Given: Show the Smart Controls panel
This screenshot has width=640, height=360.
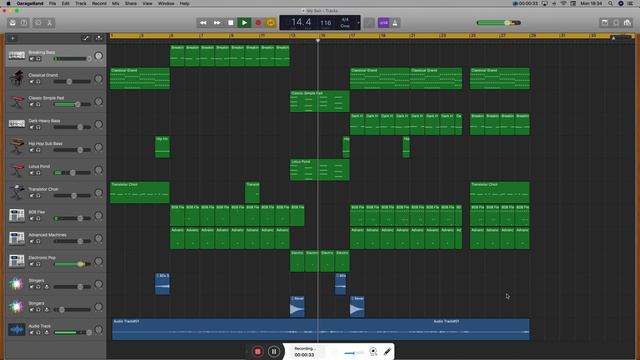Looking at the screenshot, I should [38, 23].
